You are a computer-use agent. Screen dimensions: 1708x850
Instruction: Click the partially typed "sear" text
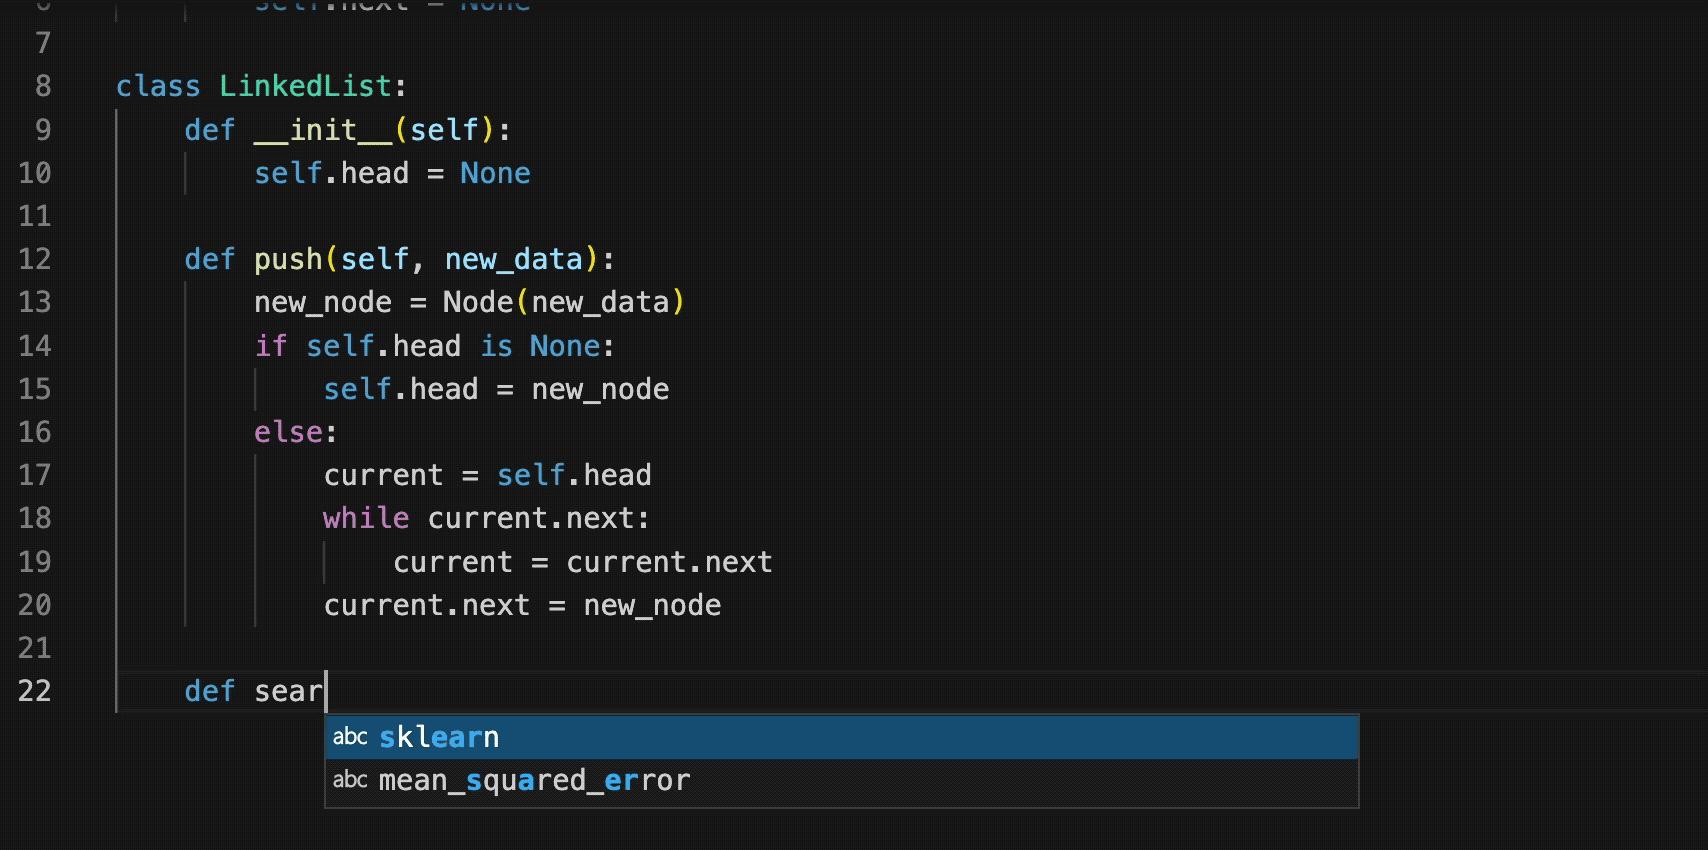point(288,691)
